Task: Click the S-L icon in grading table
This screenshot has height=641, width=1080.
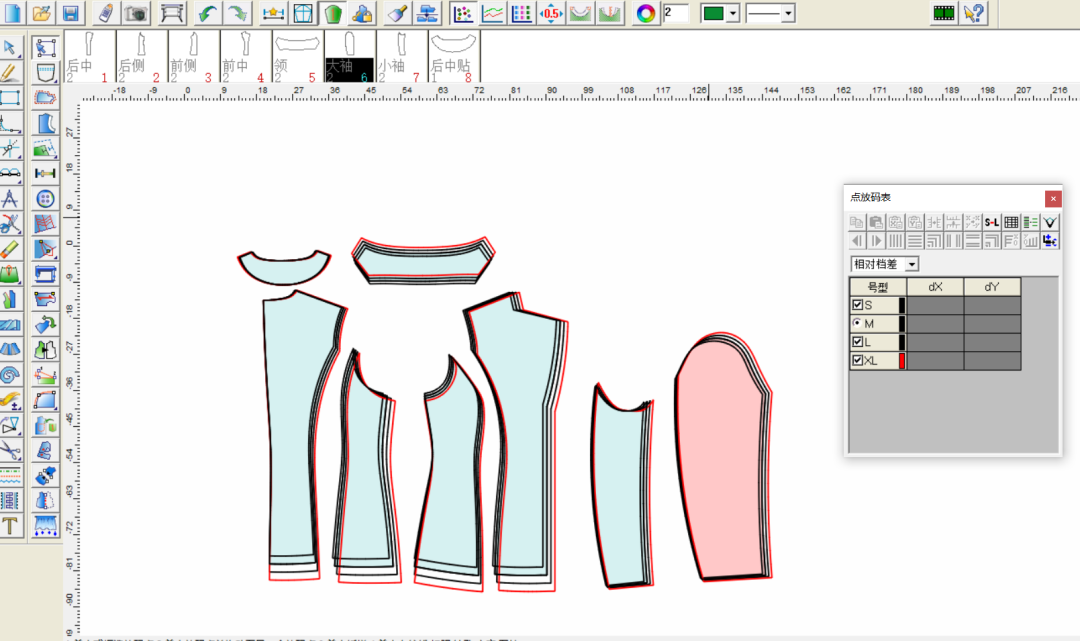Action: tap(992, 222)
